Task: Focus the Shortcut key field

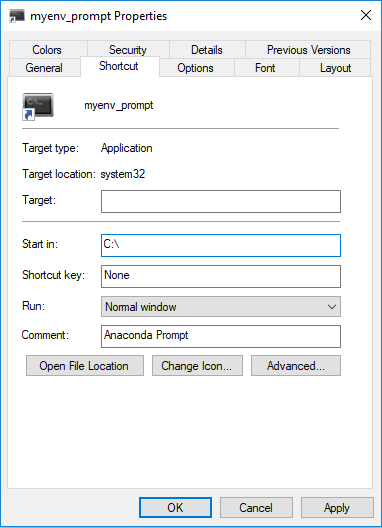Action: point(221,276)
